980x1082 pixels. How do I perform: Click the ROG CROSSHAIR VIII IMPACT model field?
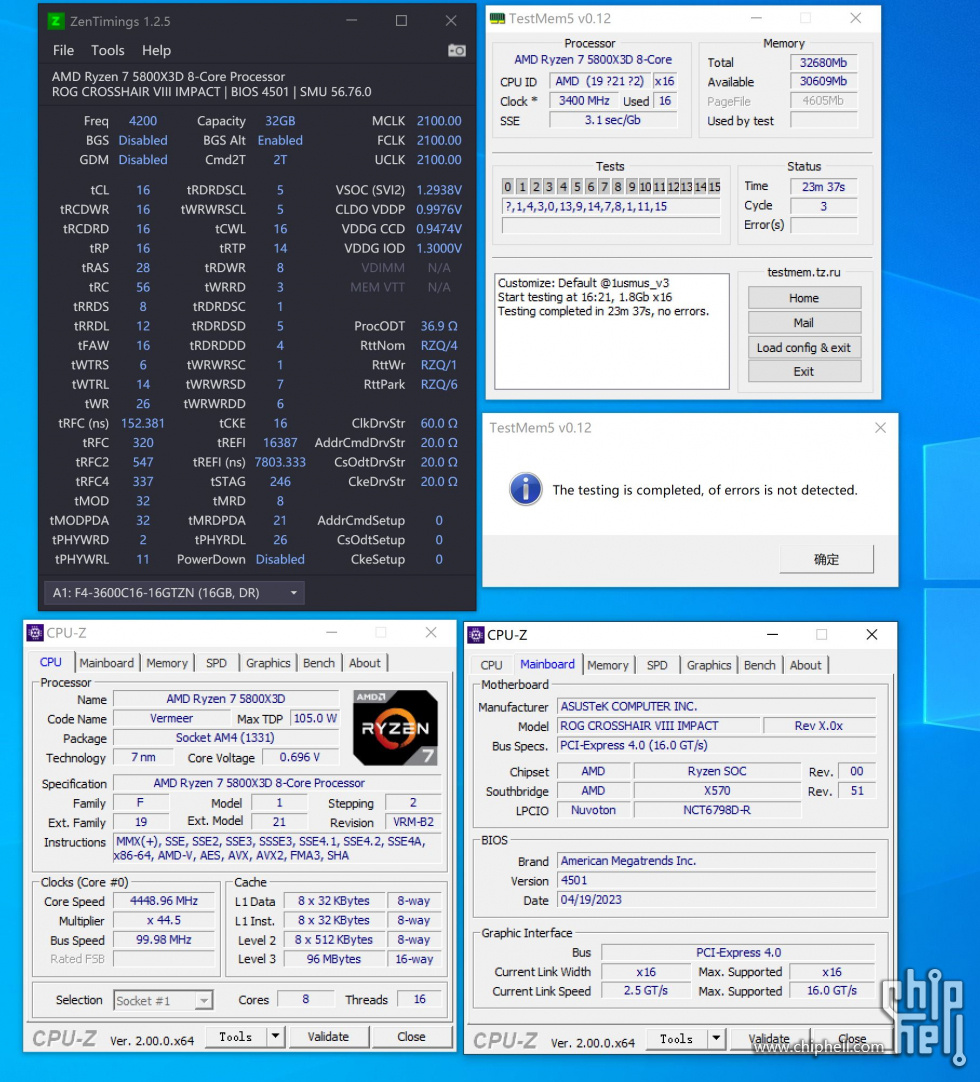(x=658, y=725)
